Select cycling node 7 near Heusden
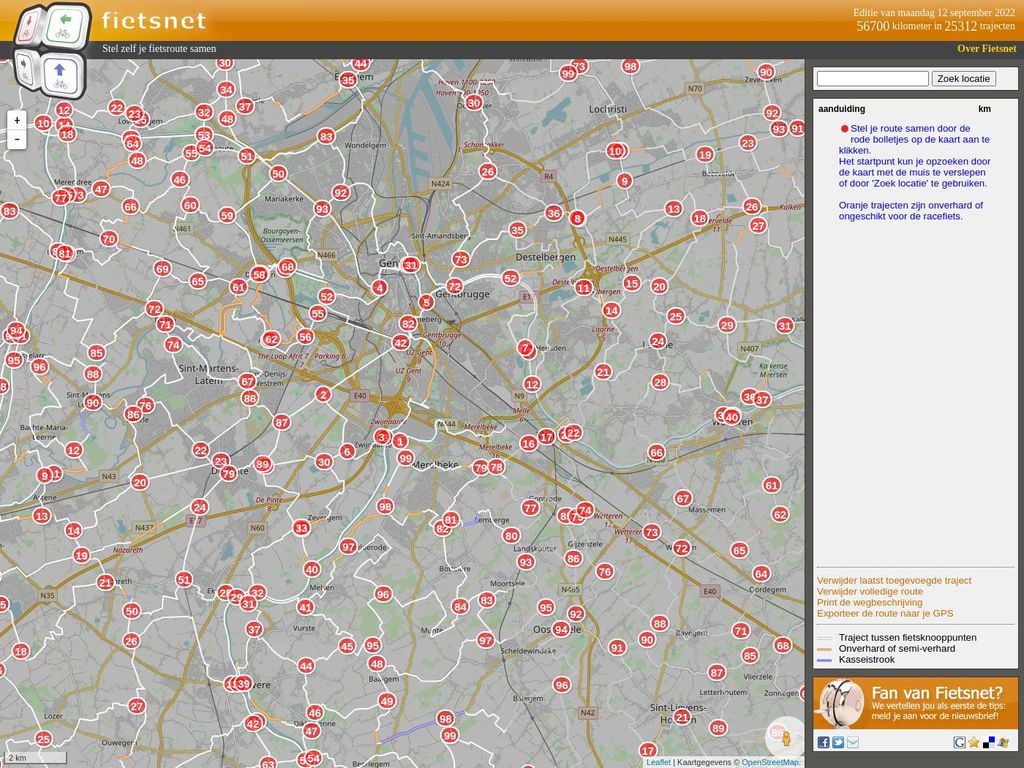Screen dimensions: 1024x768 click(525, 348)
